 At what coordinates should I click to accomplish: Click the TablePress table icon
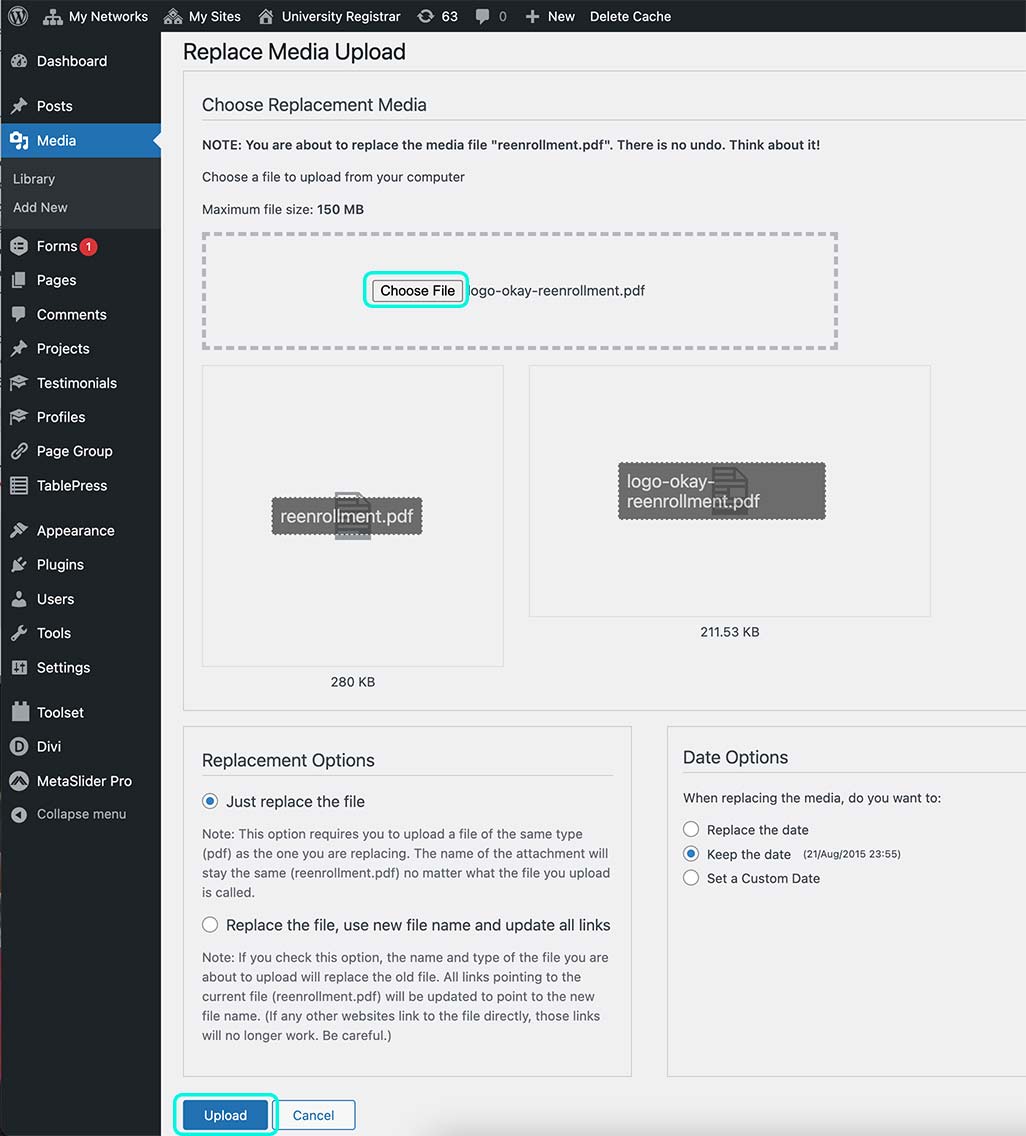(19, 486)
